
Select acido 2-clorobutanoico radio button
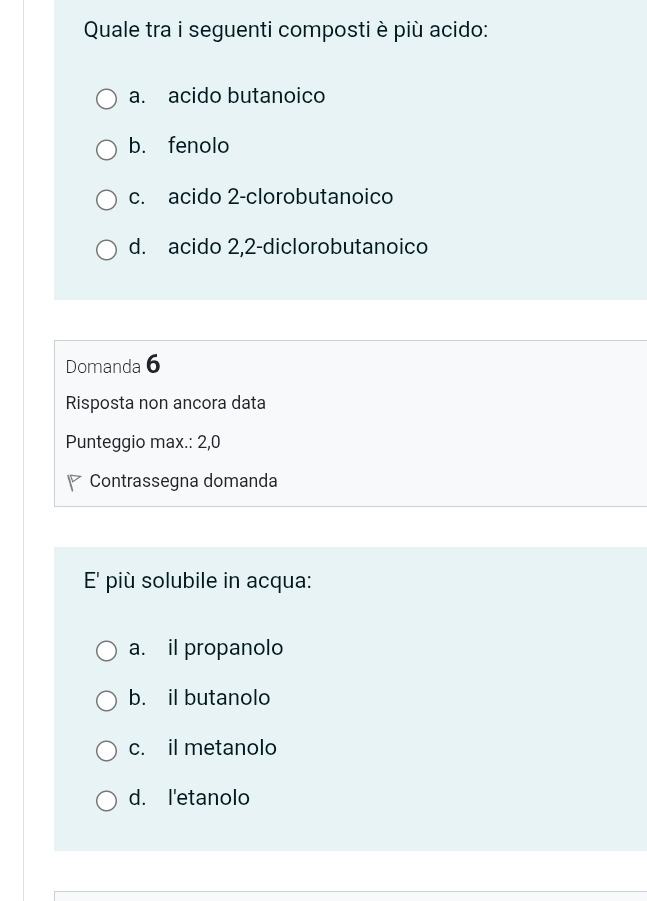point(106,199)
